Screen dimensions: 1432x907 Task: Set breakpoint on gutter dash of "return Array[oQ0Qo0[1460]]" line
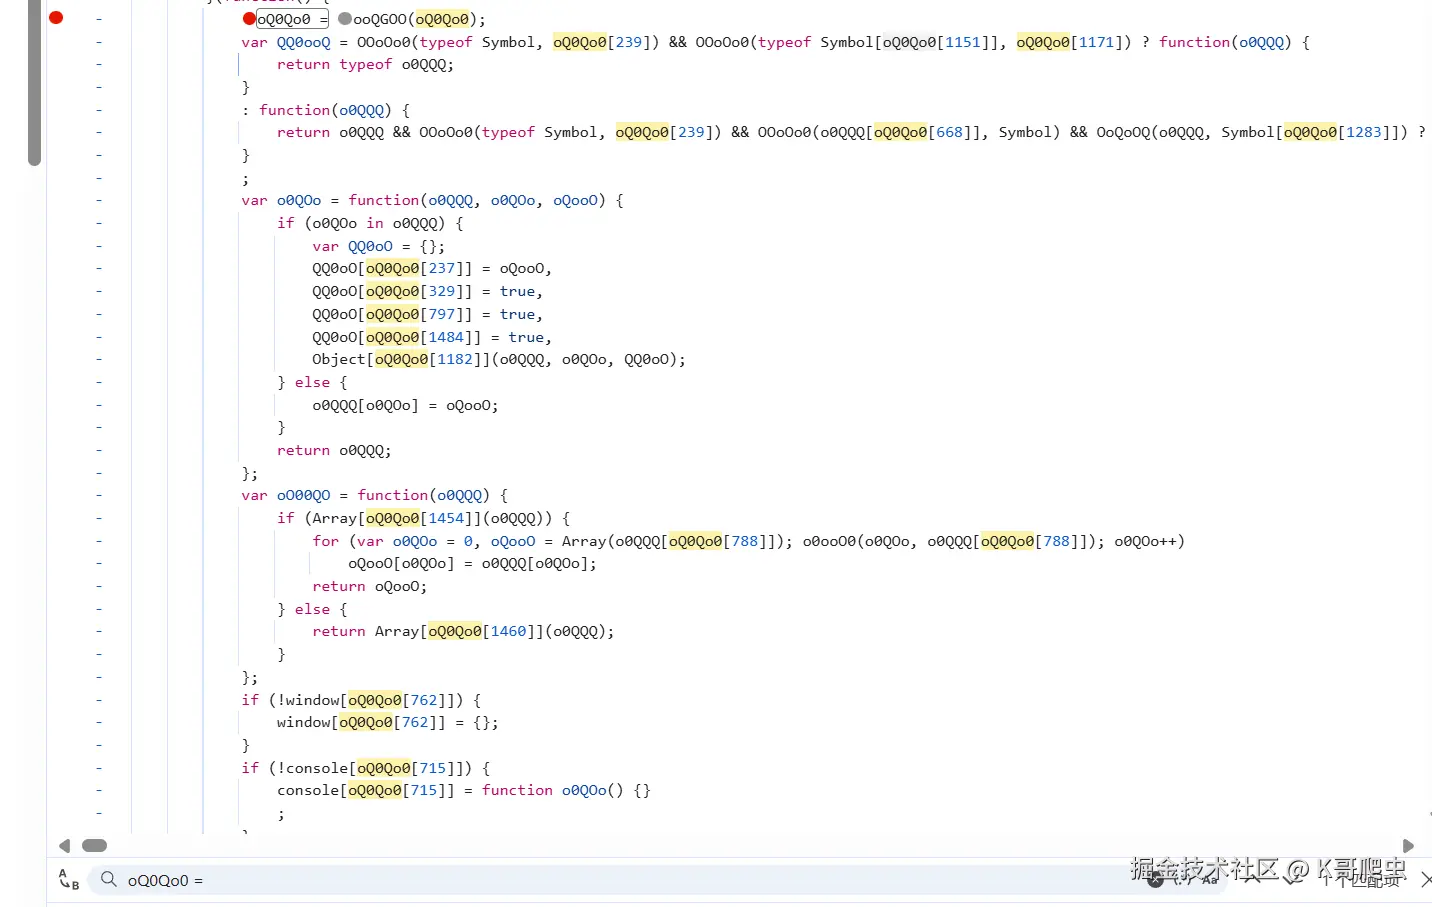[99, 631]
